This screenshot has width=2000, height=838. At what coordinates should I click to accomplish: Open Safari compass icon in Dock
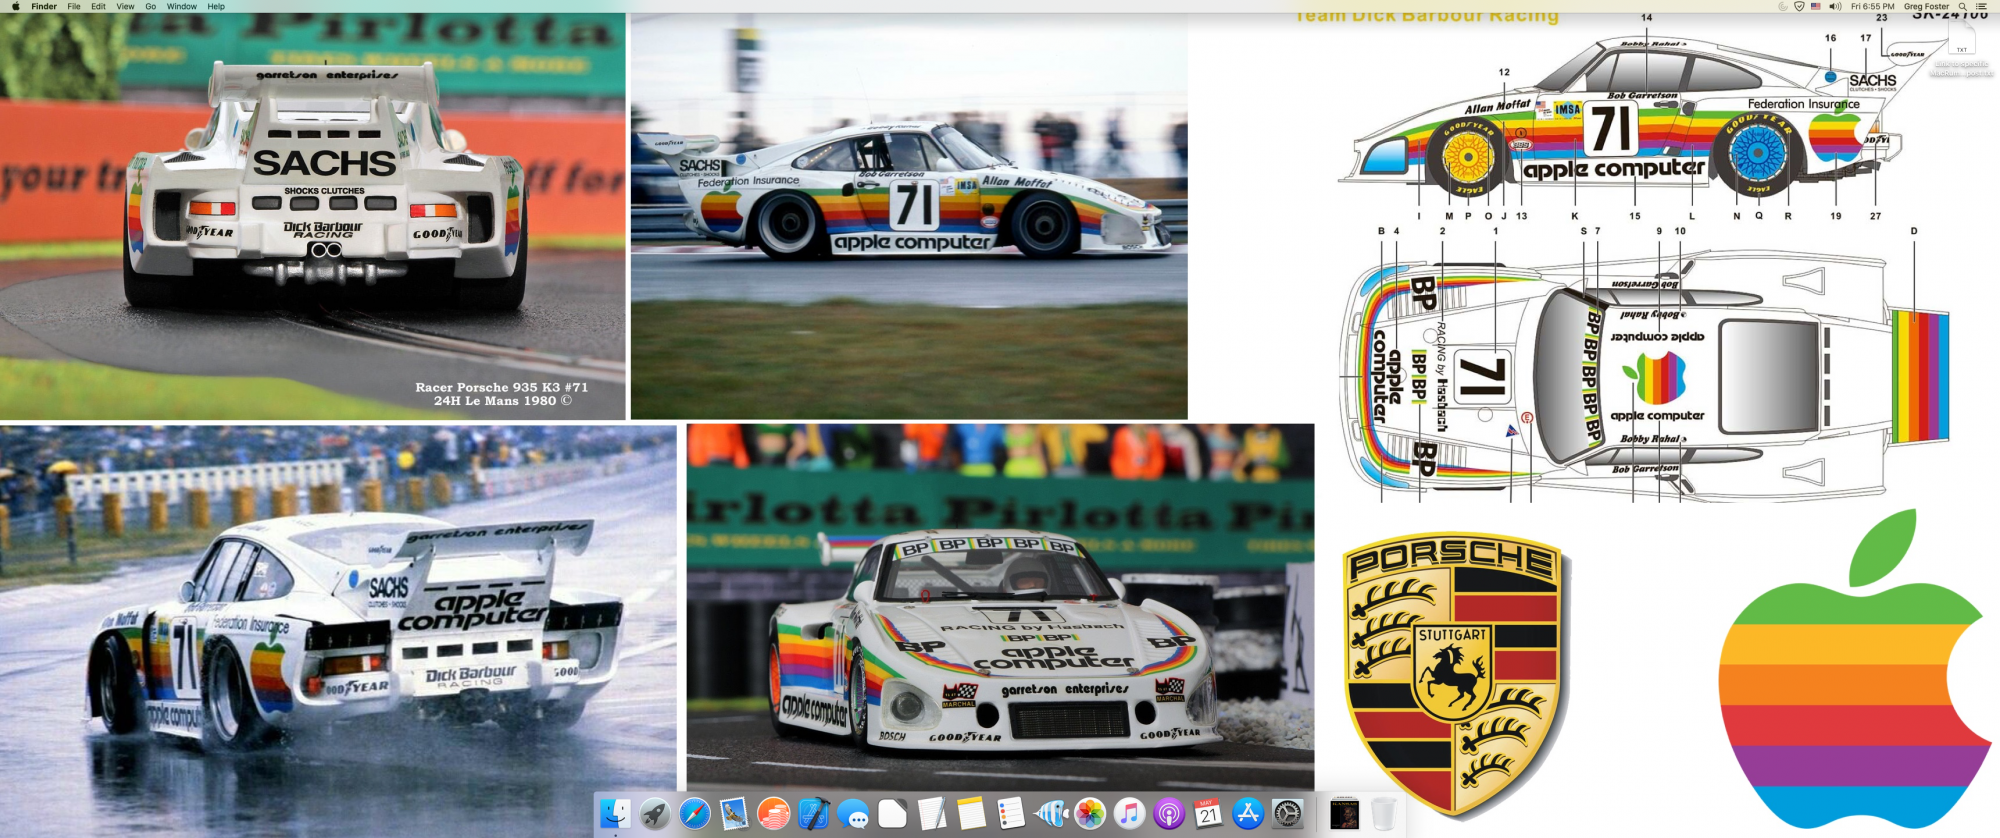pos(694,813)
